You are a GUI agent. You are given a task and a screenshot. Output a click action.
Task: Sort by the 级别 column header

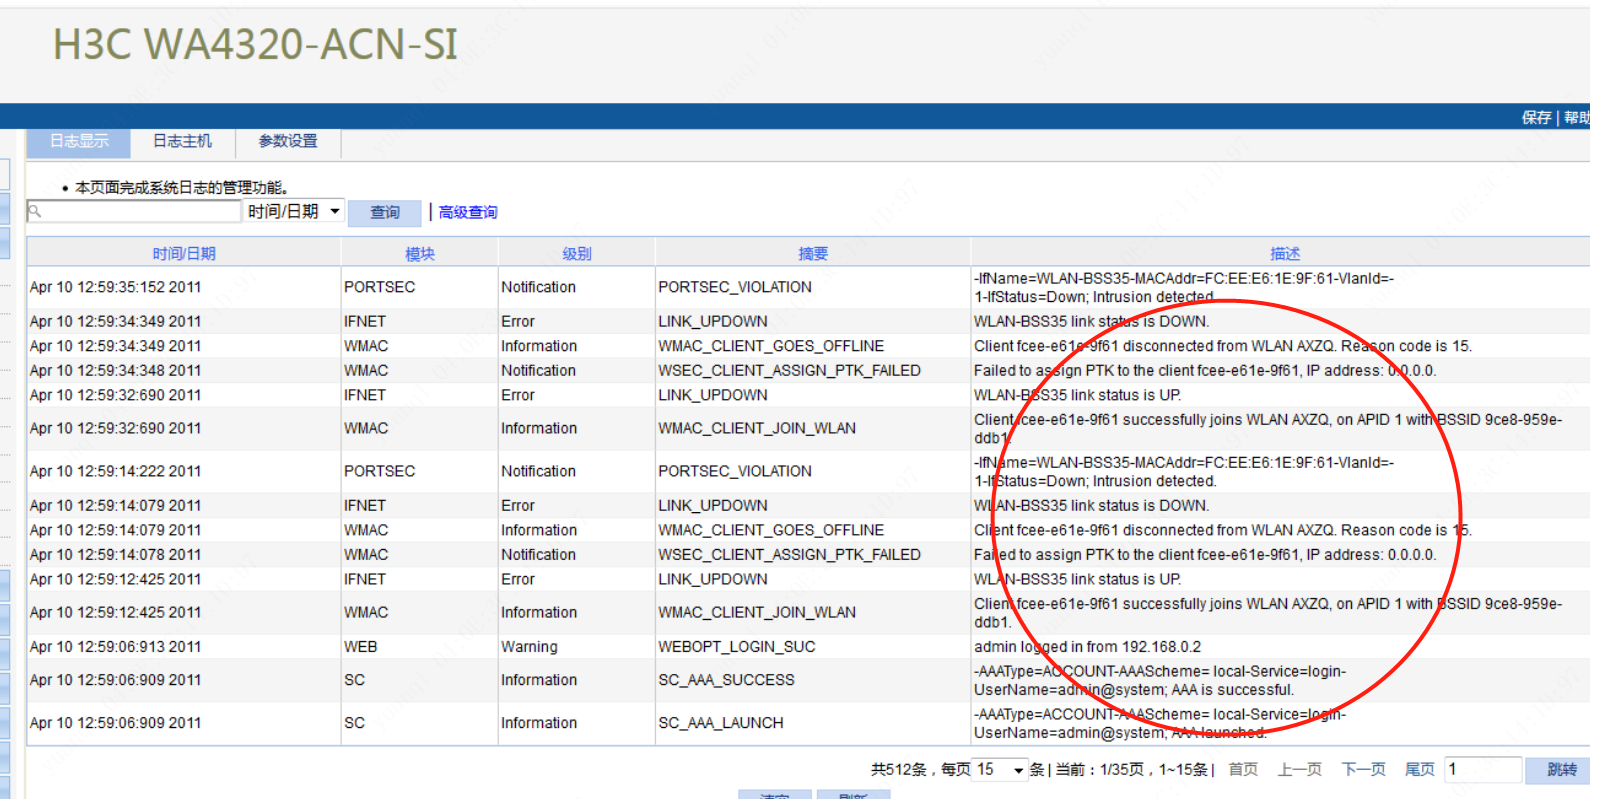577,253
